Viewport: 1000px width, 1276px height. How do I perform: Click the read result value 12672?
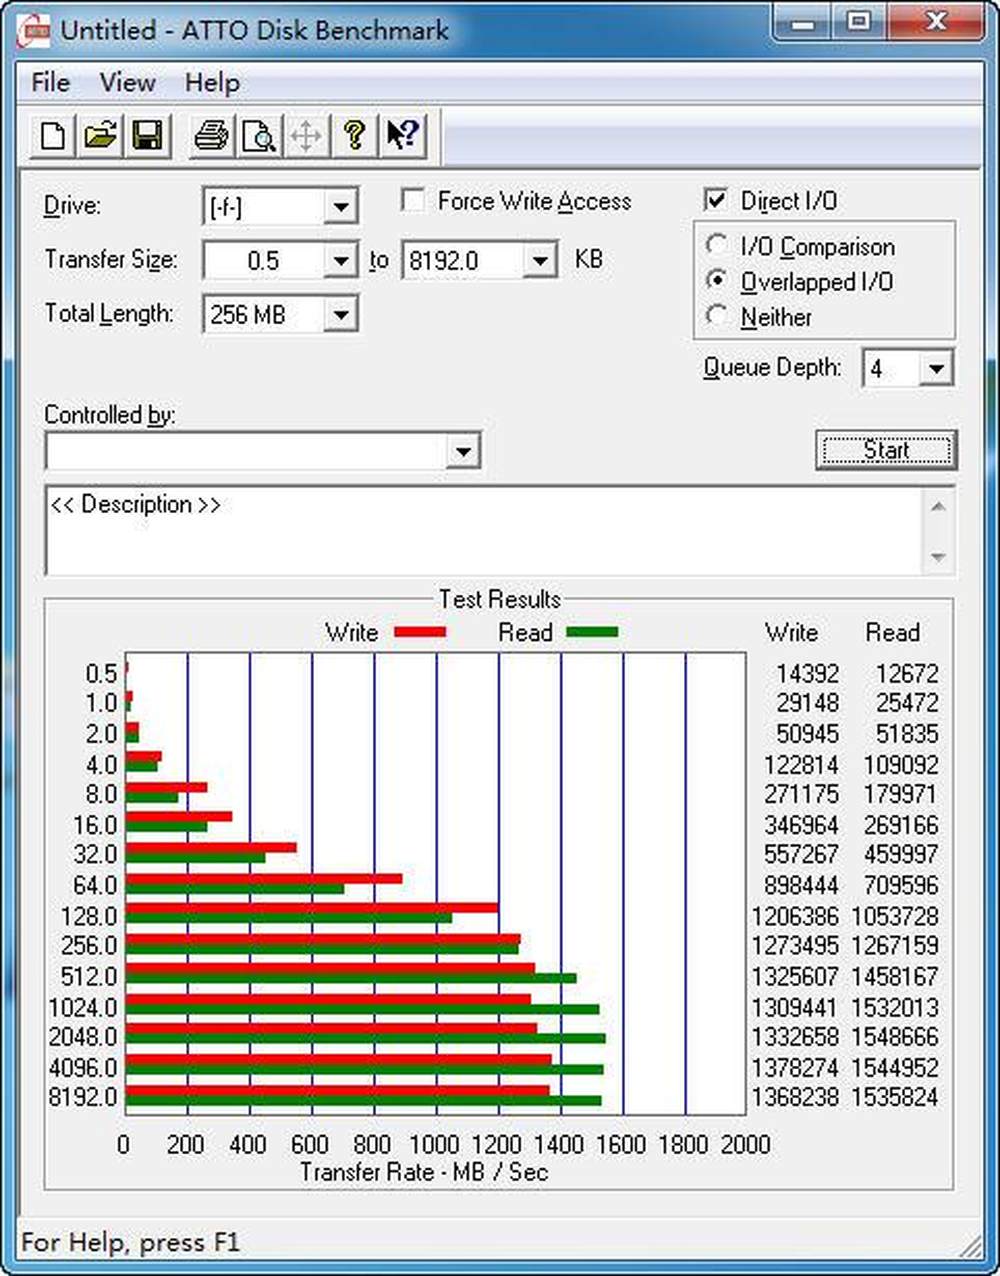(x=907, y=674)
